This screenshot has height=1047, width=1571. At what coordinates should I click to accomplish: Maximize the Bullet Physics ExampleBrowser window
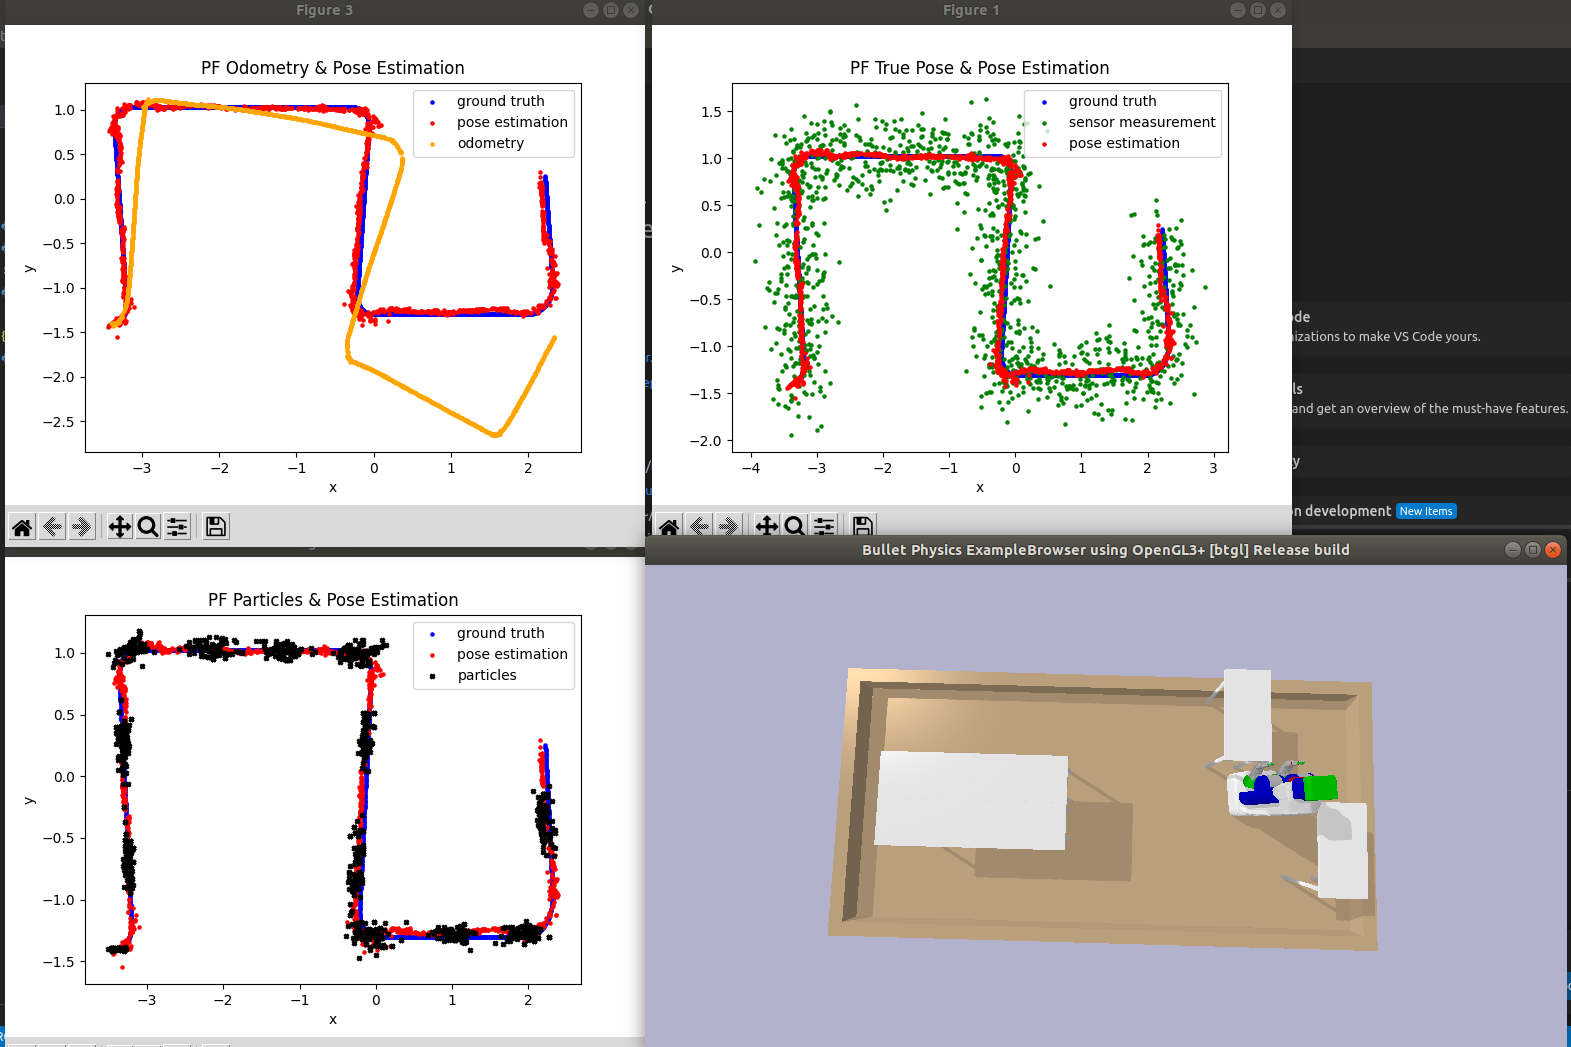click(1533, 550)
